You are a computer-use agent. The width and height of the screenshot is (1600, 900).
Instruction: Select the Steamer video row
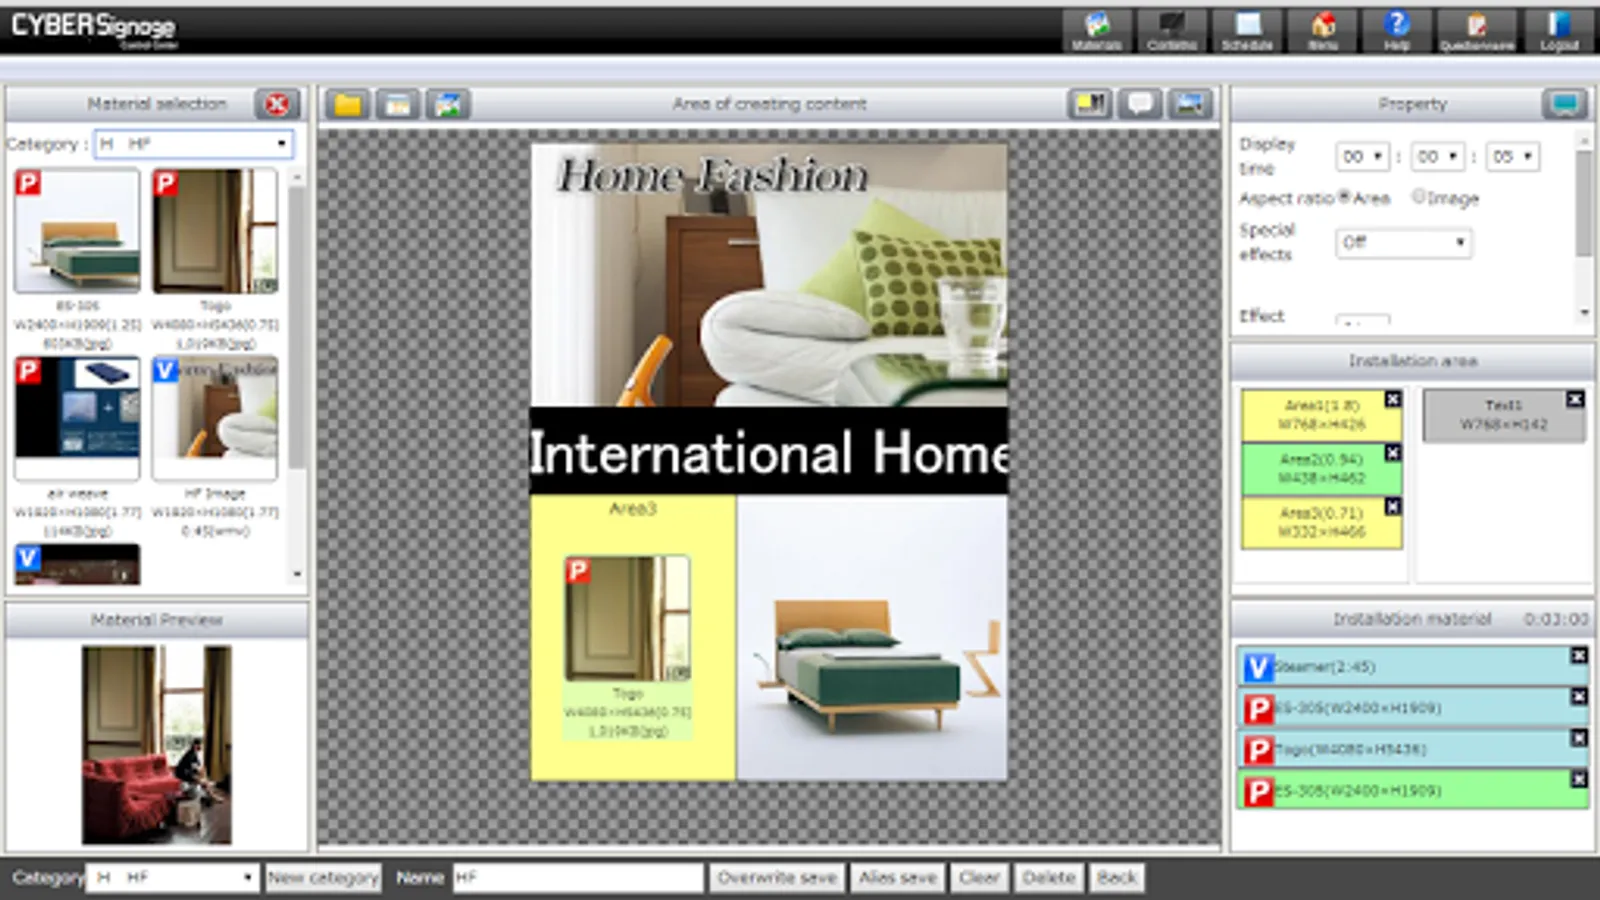[1413, 666]
